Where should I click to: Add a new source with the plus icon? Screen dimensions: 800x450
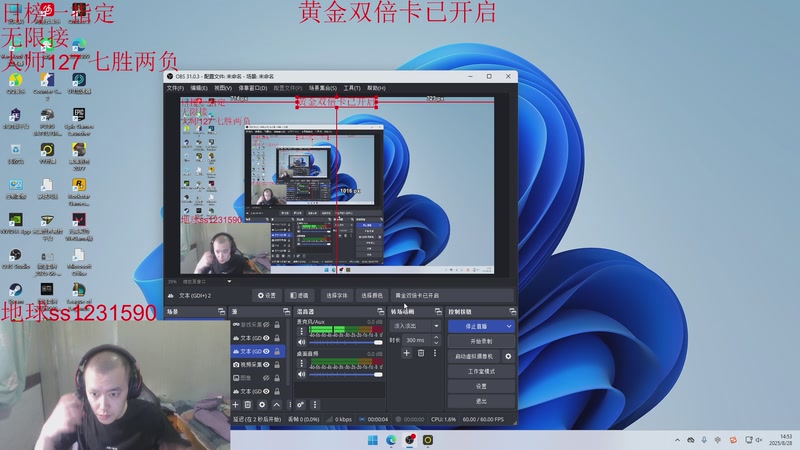click(235, 405)
